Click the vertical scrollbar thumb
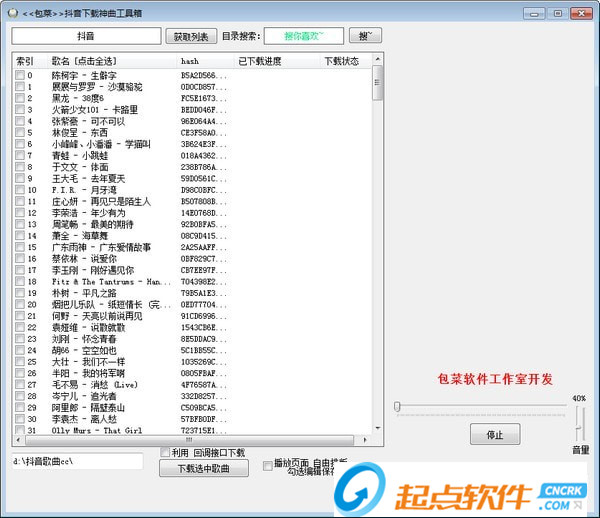Viewport: 600px width, 518px height. point(377,83)
